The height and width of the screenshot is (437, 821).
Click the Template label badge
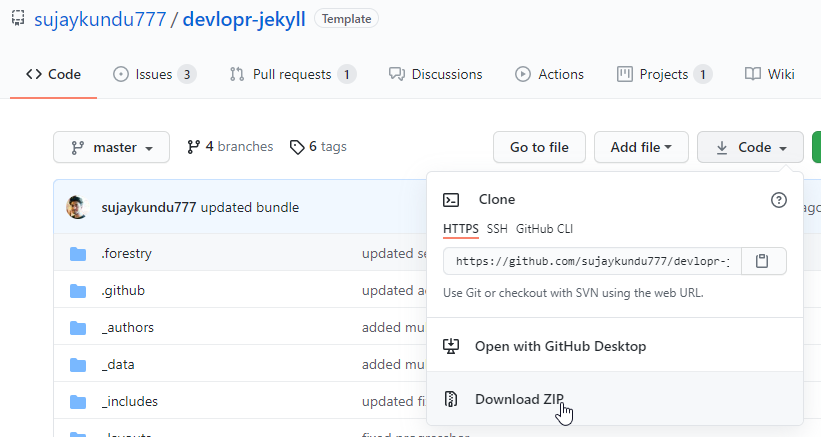tap(346, 19)
